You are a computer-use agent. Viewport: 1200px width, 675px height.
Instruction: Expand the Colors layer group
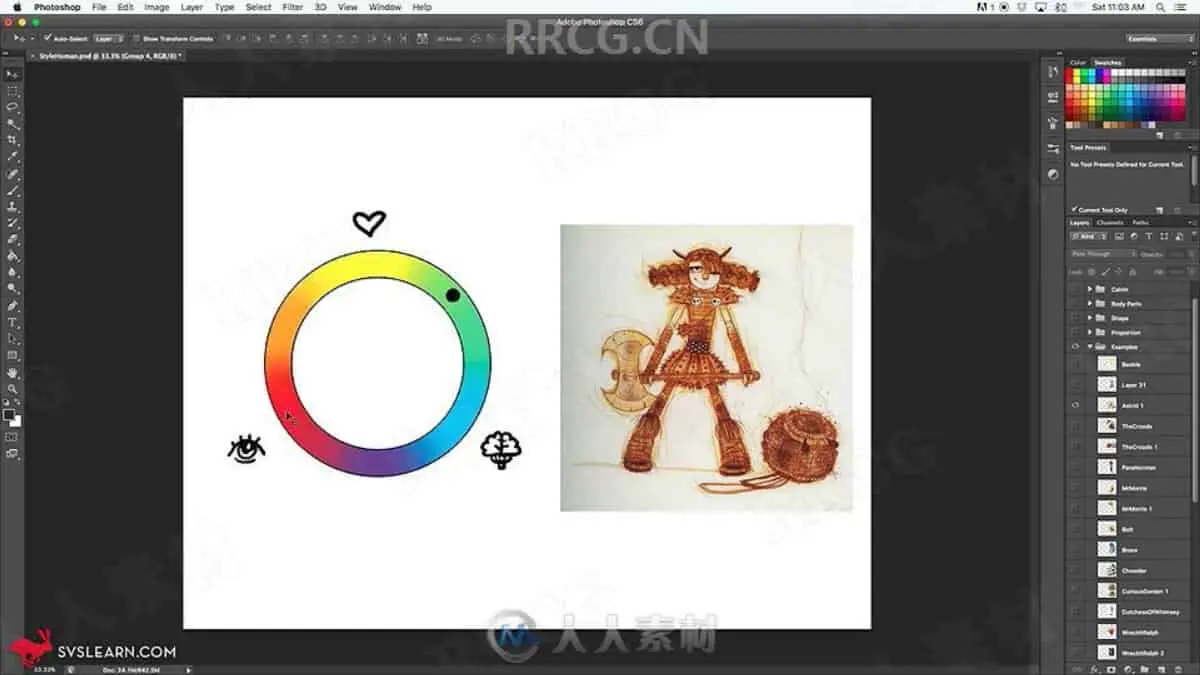[x=1090, y=289]
